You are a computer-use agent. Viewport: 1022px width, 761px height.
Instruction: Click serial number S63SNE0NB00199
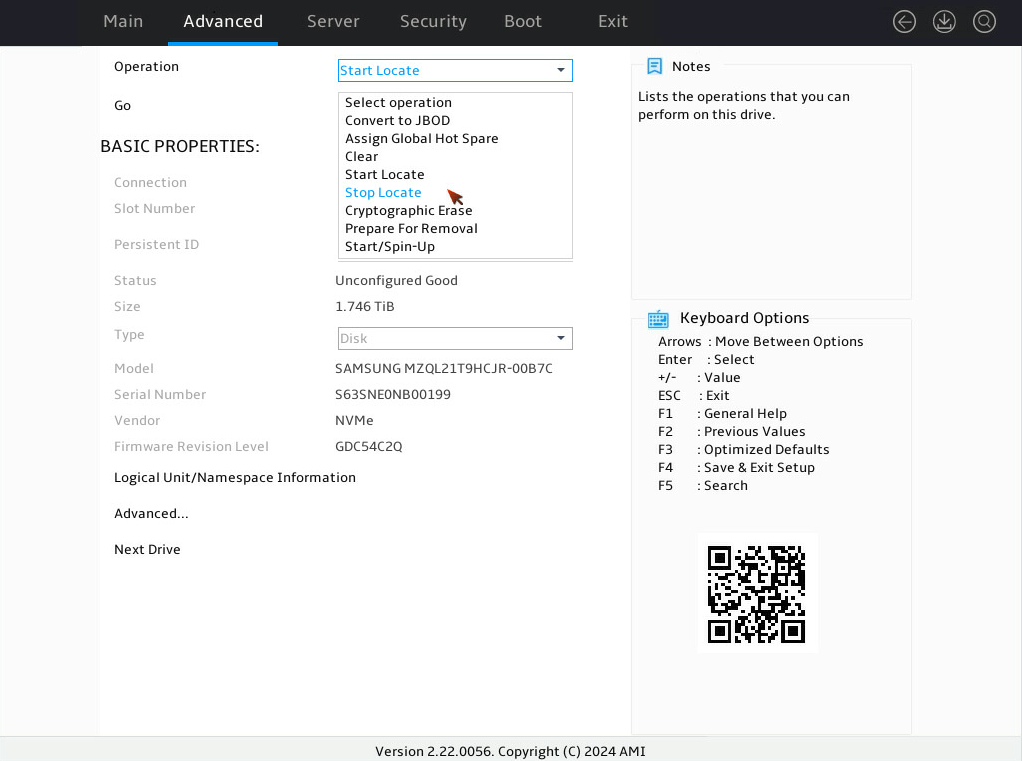[x=393, y=395]
